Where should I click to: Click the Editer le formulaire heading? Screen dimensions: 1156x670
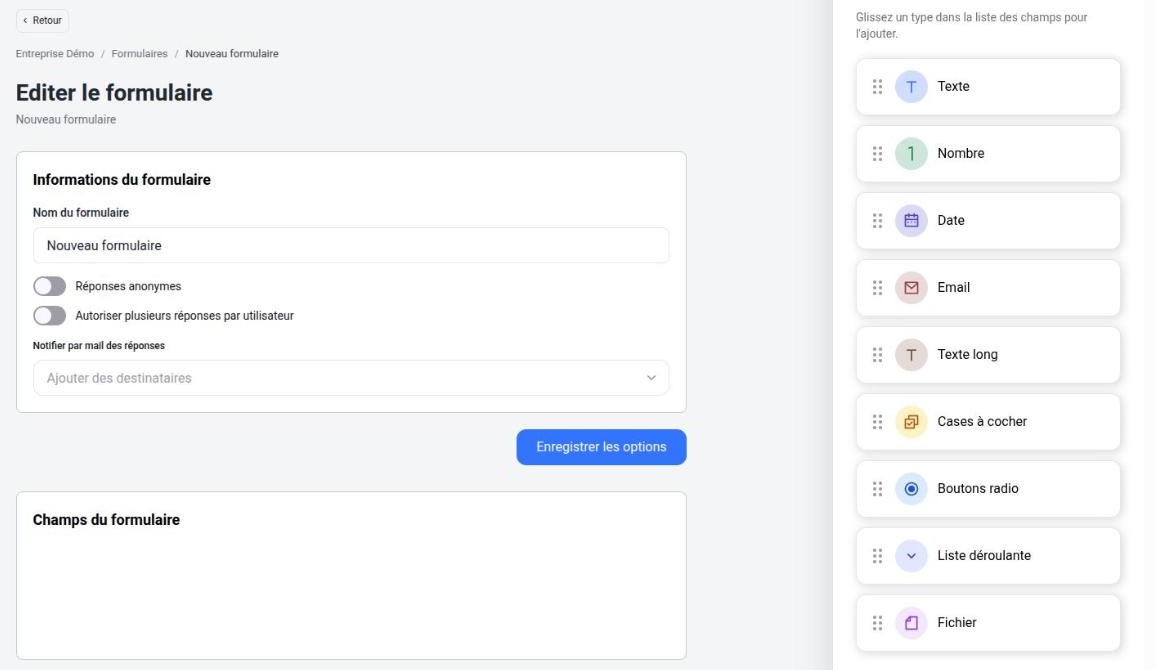coord(114,93)
